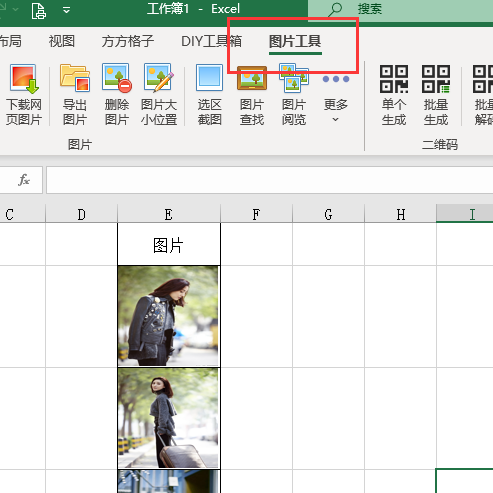Click the cell containing 图片 header text

click(169, 244)
